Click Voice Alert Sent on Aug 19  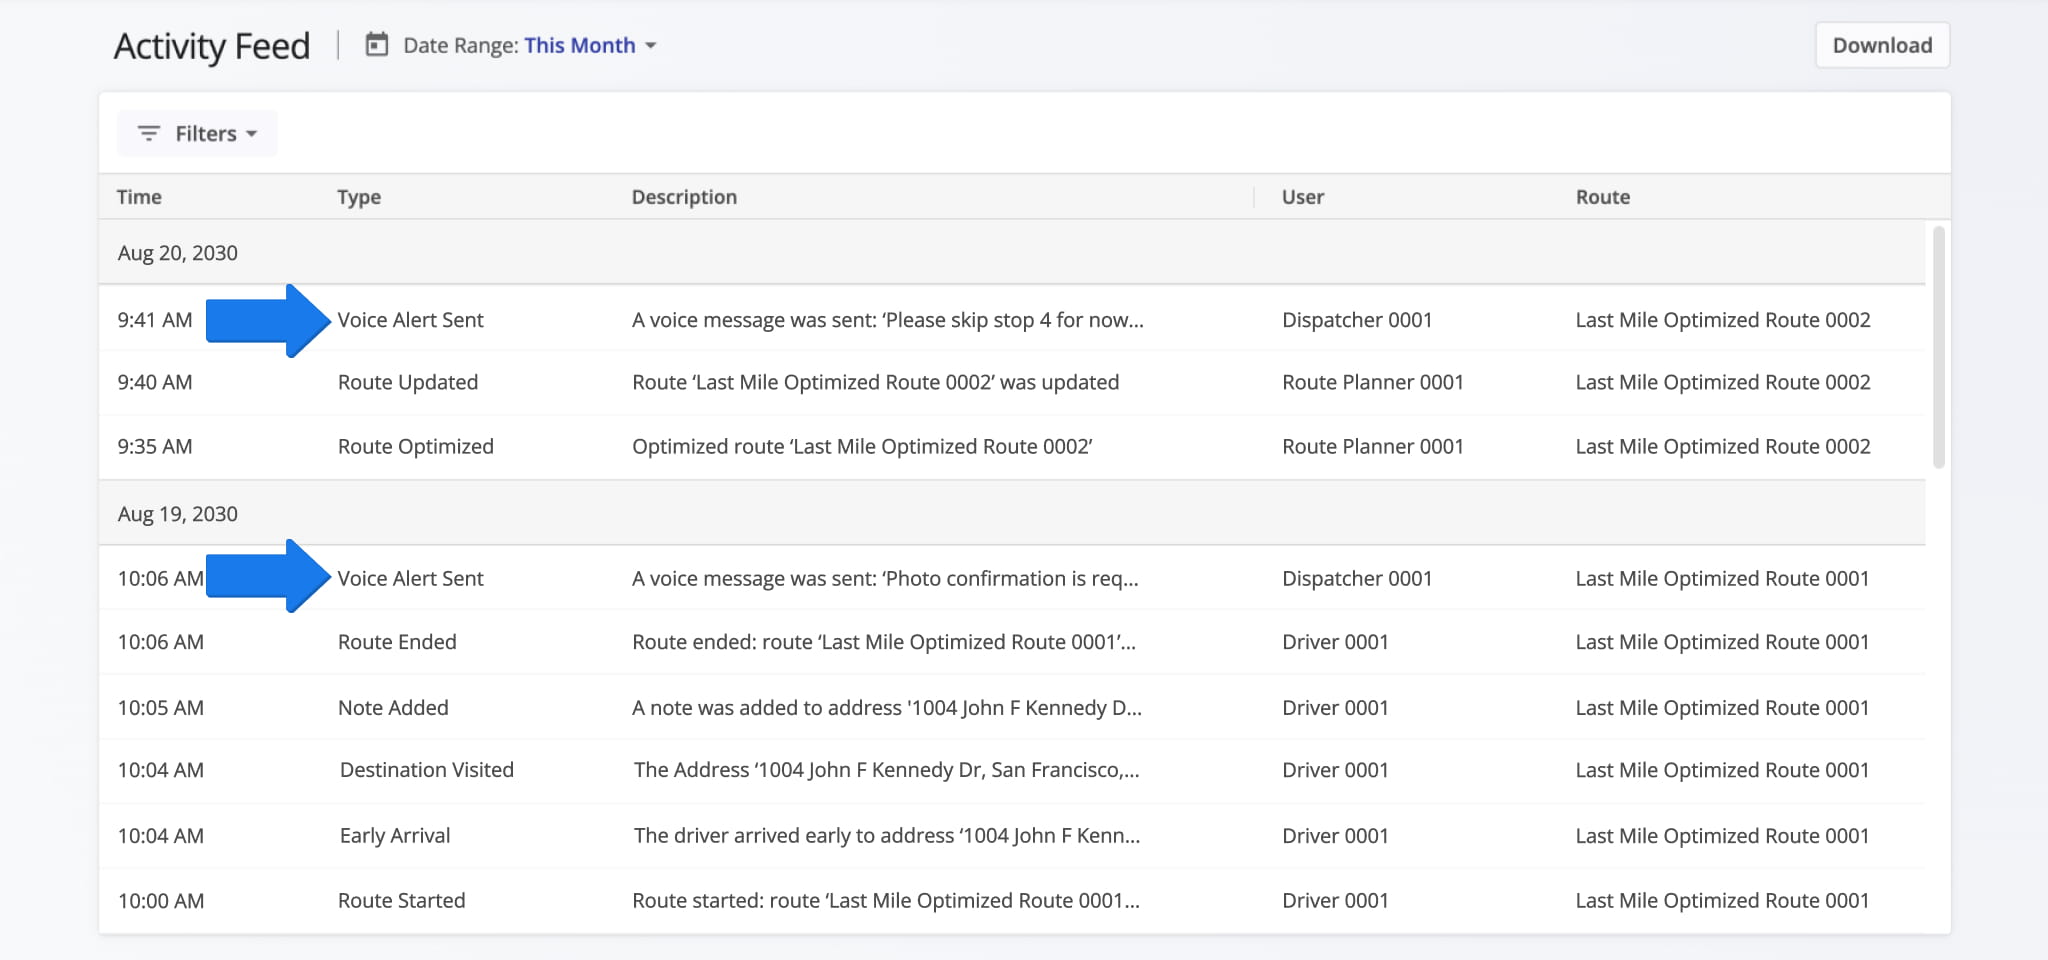point(410,578)
